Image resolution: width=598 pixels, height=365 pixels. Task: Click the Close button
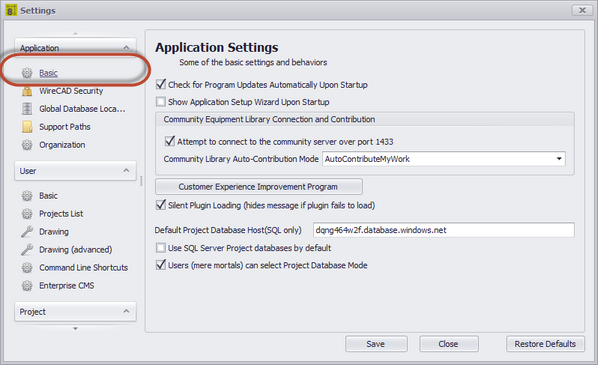coord(448,344)
